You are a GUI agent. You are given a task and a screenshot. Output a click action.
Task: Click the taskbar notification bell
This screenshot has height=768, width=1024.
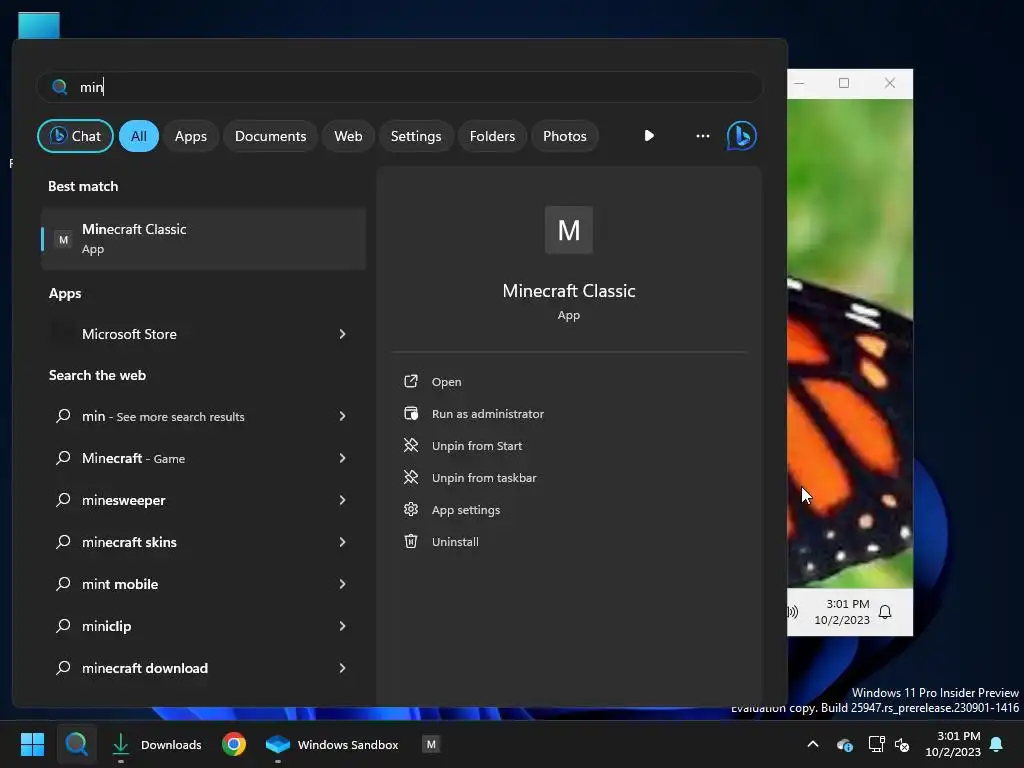click(997, 744)
